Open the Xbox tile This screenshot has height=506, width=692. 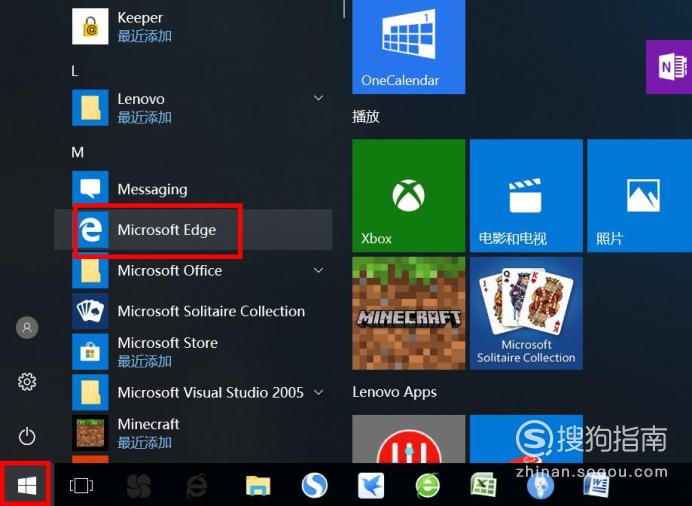408,195
